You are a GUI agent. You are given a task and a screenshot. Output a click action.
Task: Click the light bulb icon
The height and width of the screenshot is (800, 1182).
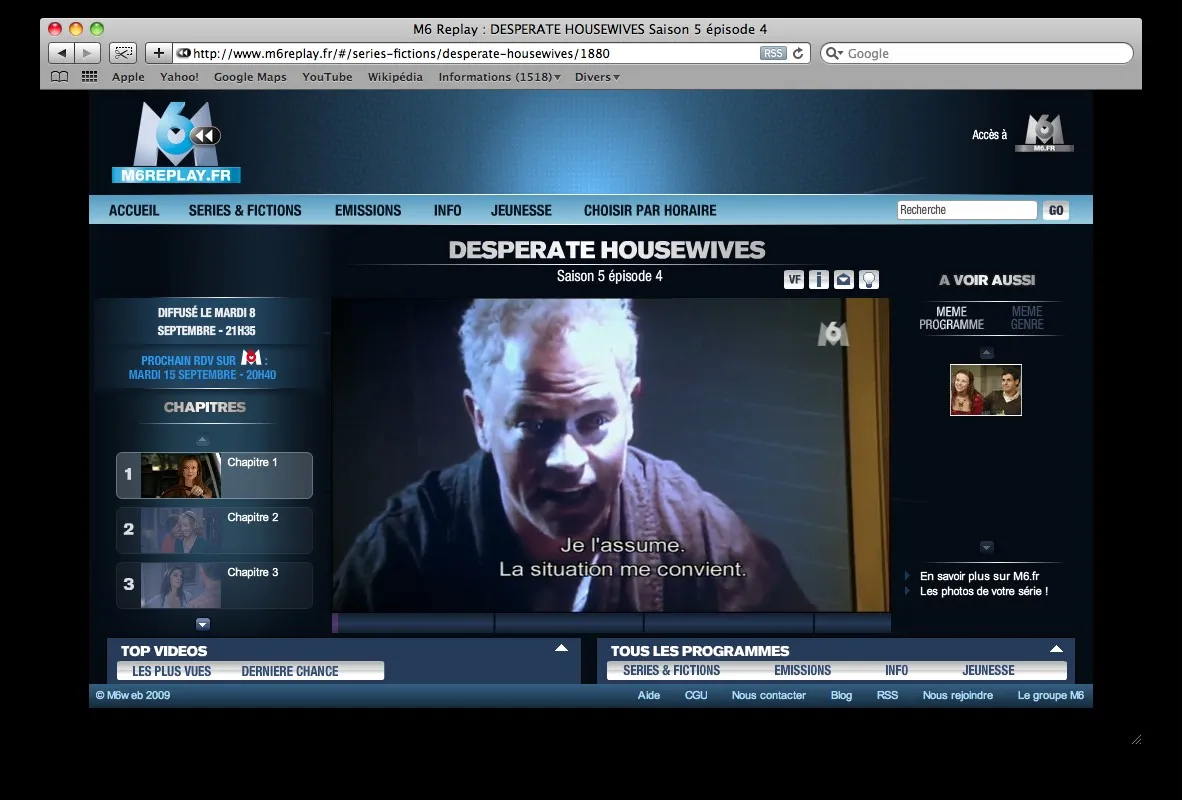869,280
